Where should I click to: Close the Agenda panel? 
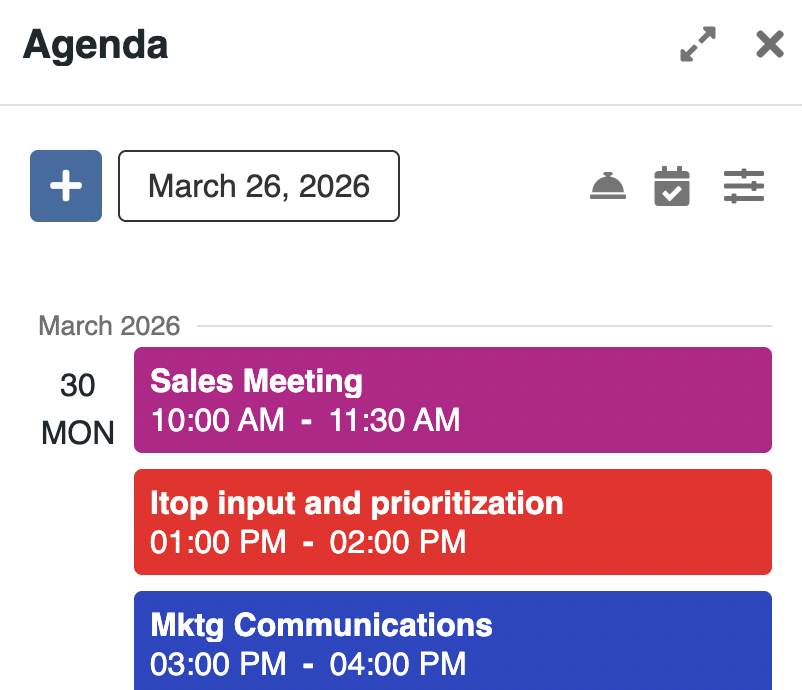tap(769, 45)
